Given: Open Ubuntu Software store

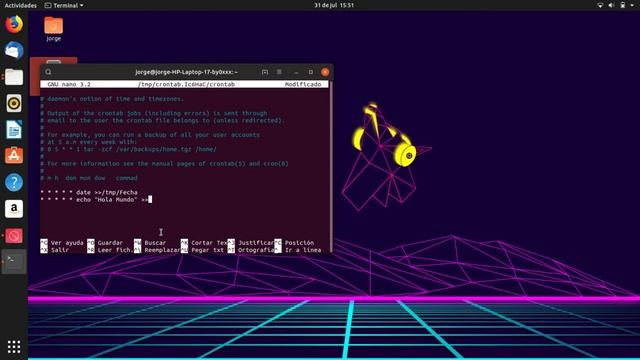Looking at the screenshot, I should (14, 156).
